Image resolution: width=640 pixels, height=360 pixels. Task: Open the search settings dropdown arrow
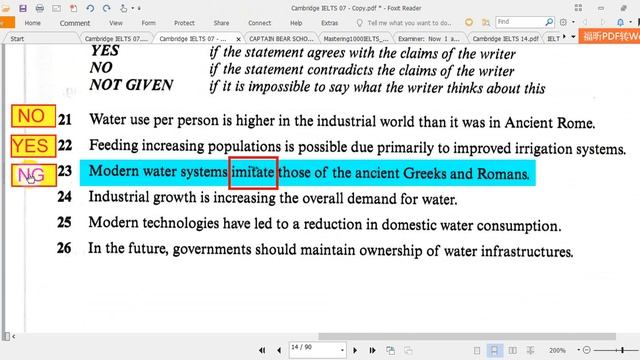573,22
